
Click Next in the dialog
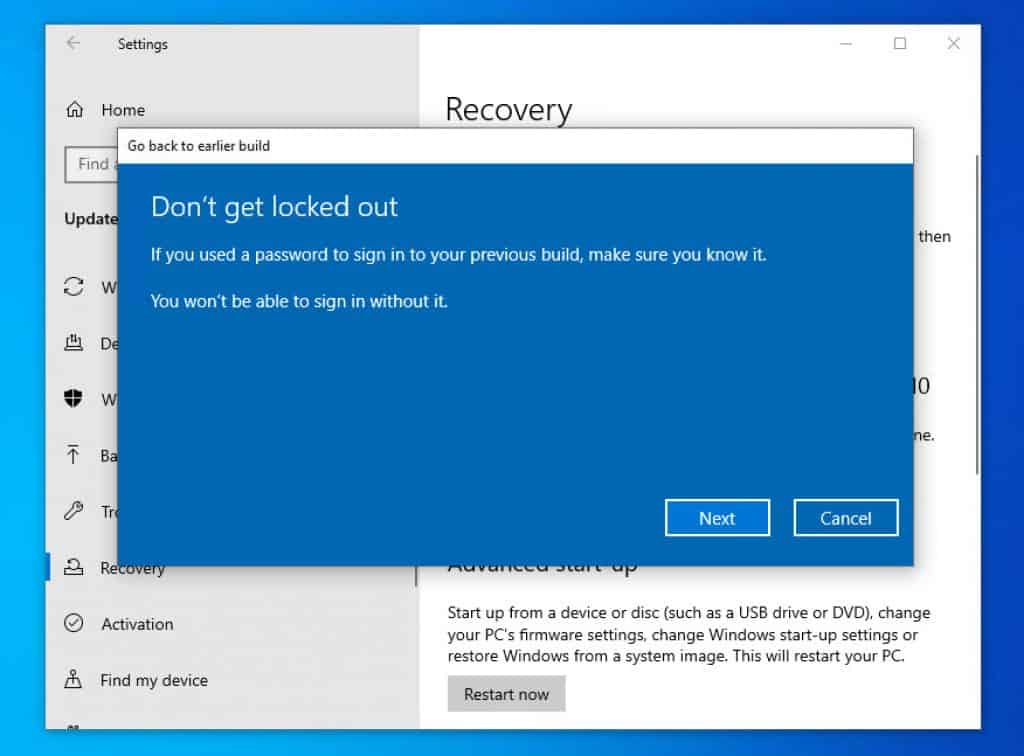[x=717, y=517]
